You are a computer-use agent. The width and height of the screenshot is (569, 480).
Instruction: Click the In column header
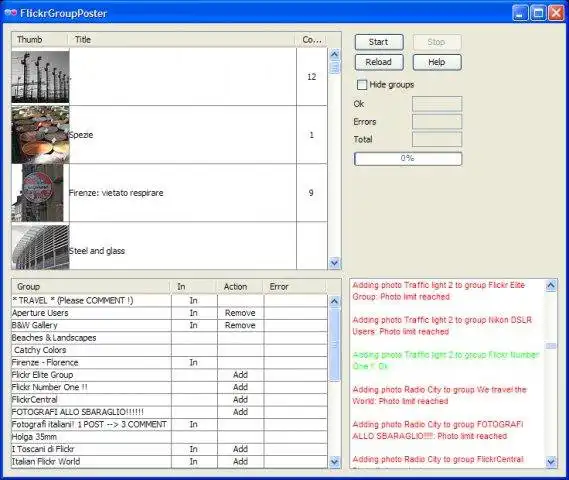coord(193,287)
